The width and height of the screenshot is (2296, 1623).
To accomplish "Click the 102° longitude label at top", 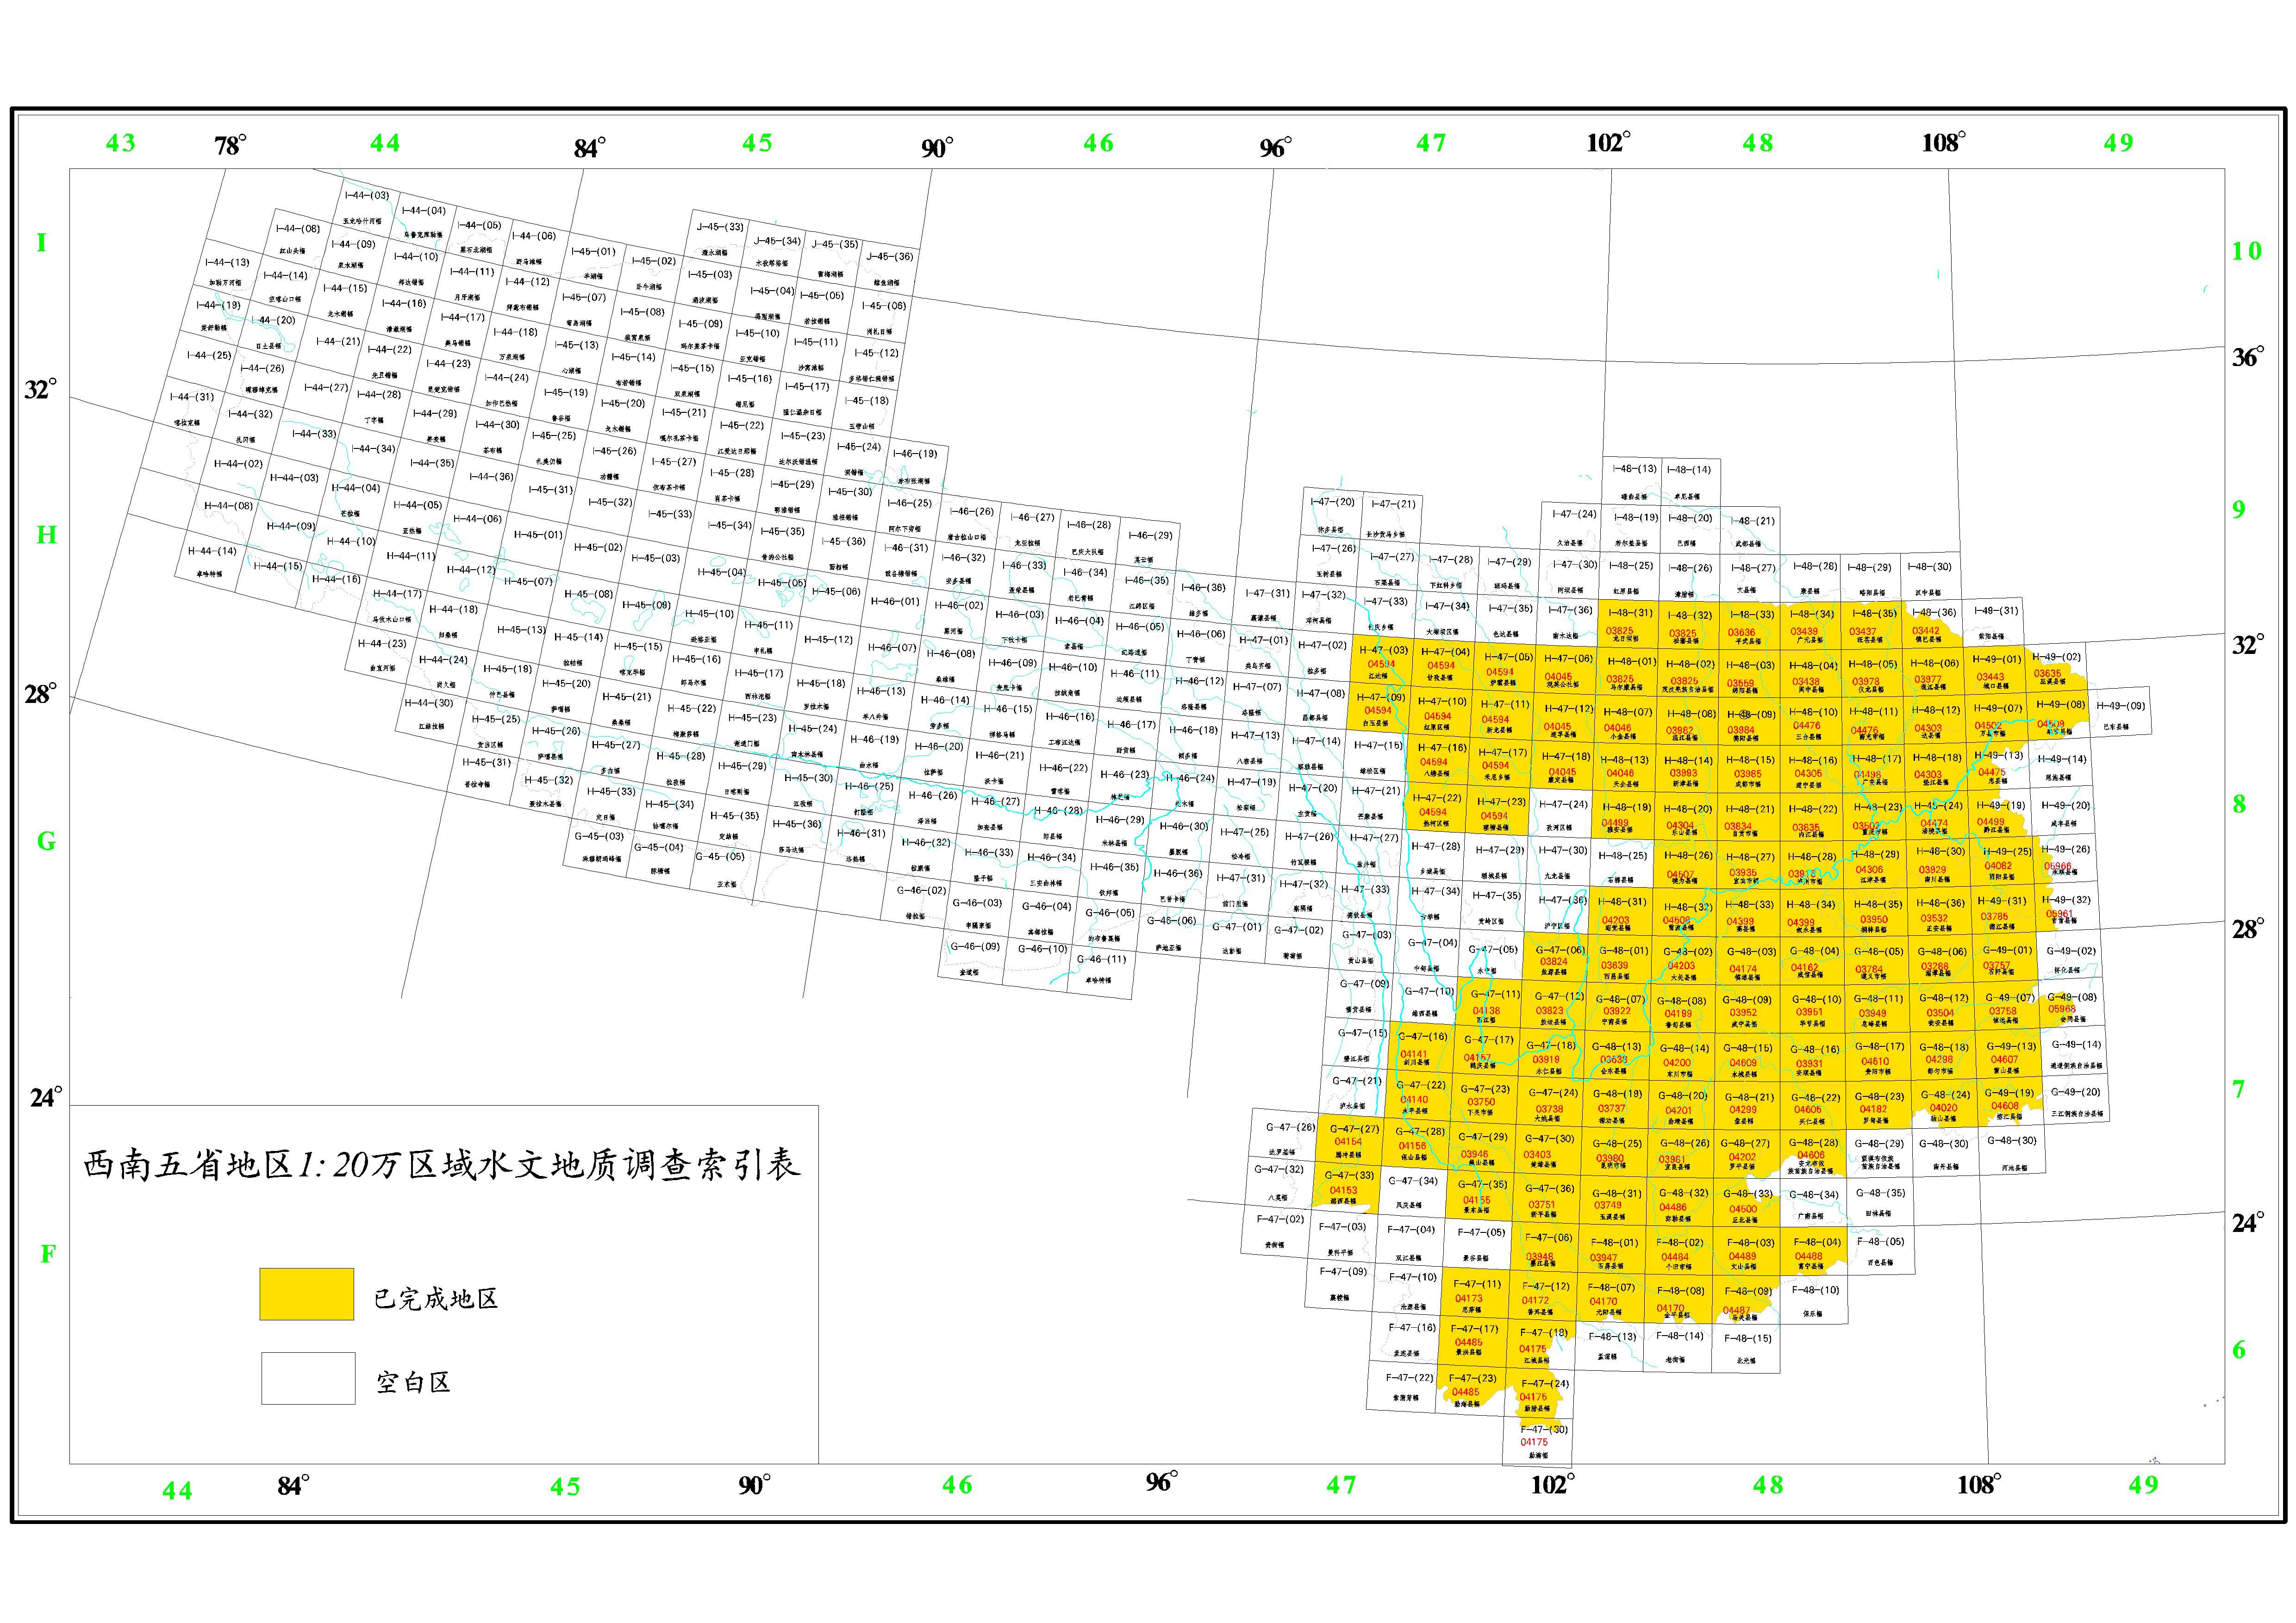I will click(x=1607, y=142).
